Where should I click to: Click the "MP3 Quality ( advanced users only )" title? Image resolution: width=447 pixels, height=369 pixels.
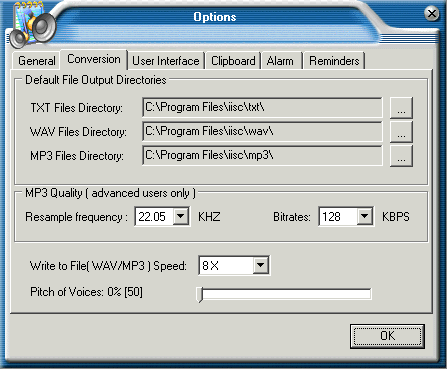coord(111,193)
